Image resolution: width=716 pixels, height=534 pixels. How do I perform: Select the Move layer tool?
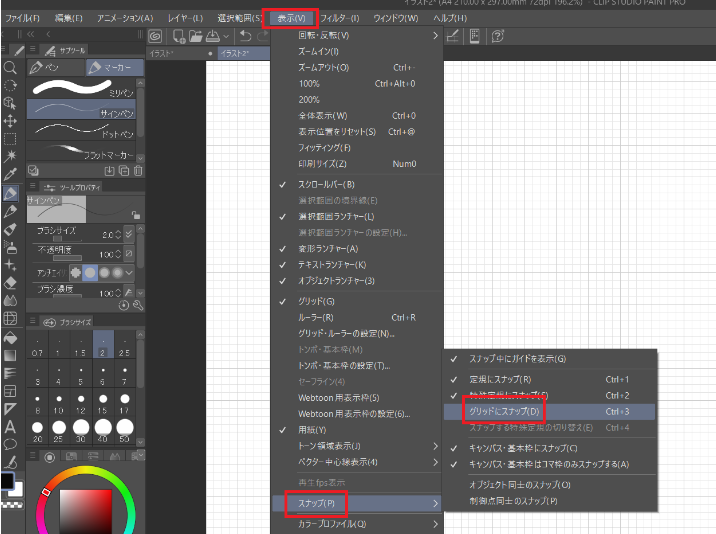10,120
